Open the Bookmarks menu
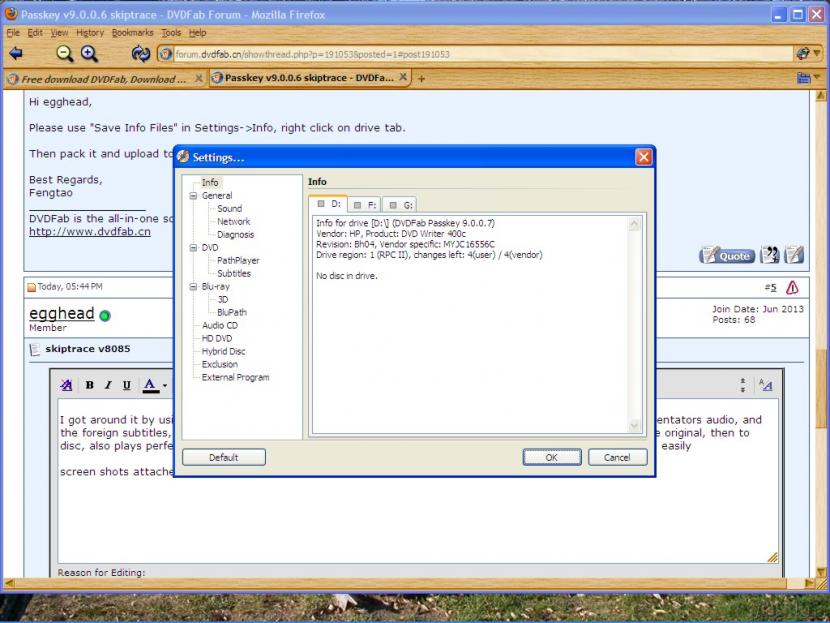The width and height of the screenshot is (830, 623). pos(132,32)
